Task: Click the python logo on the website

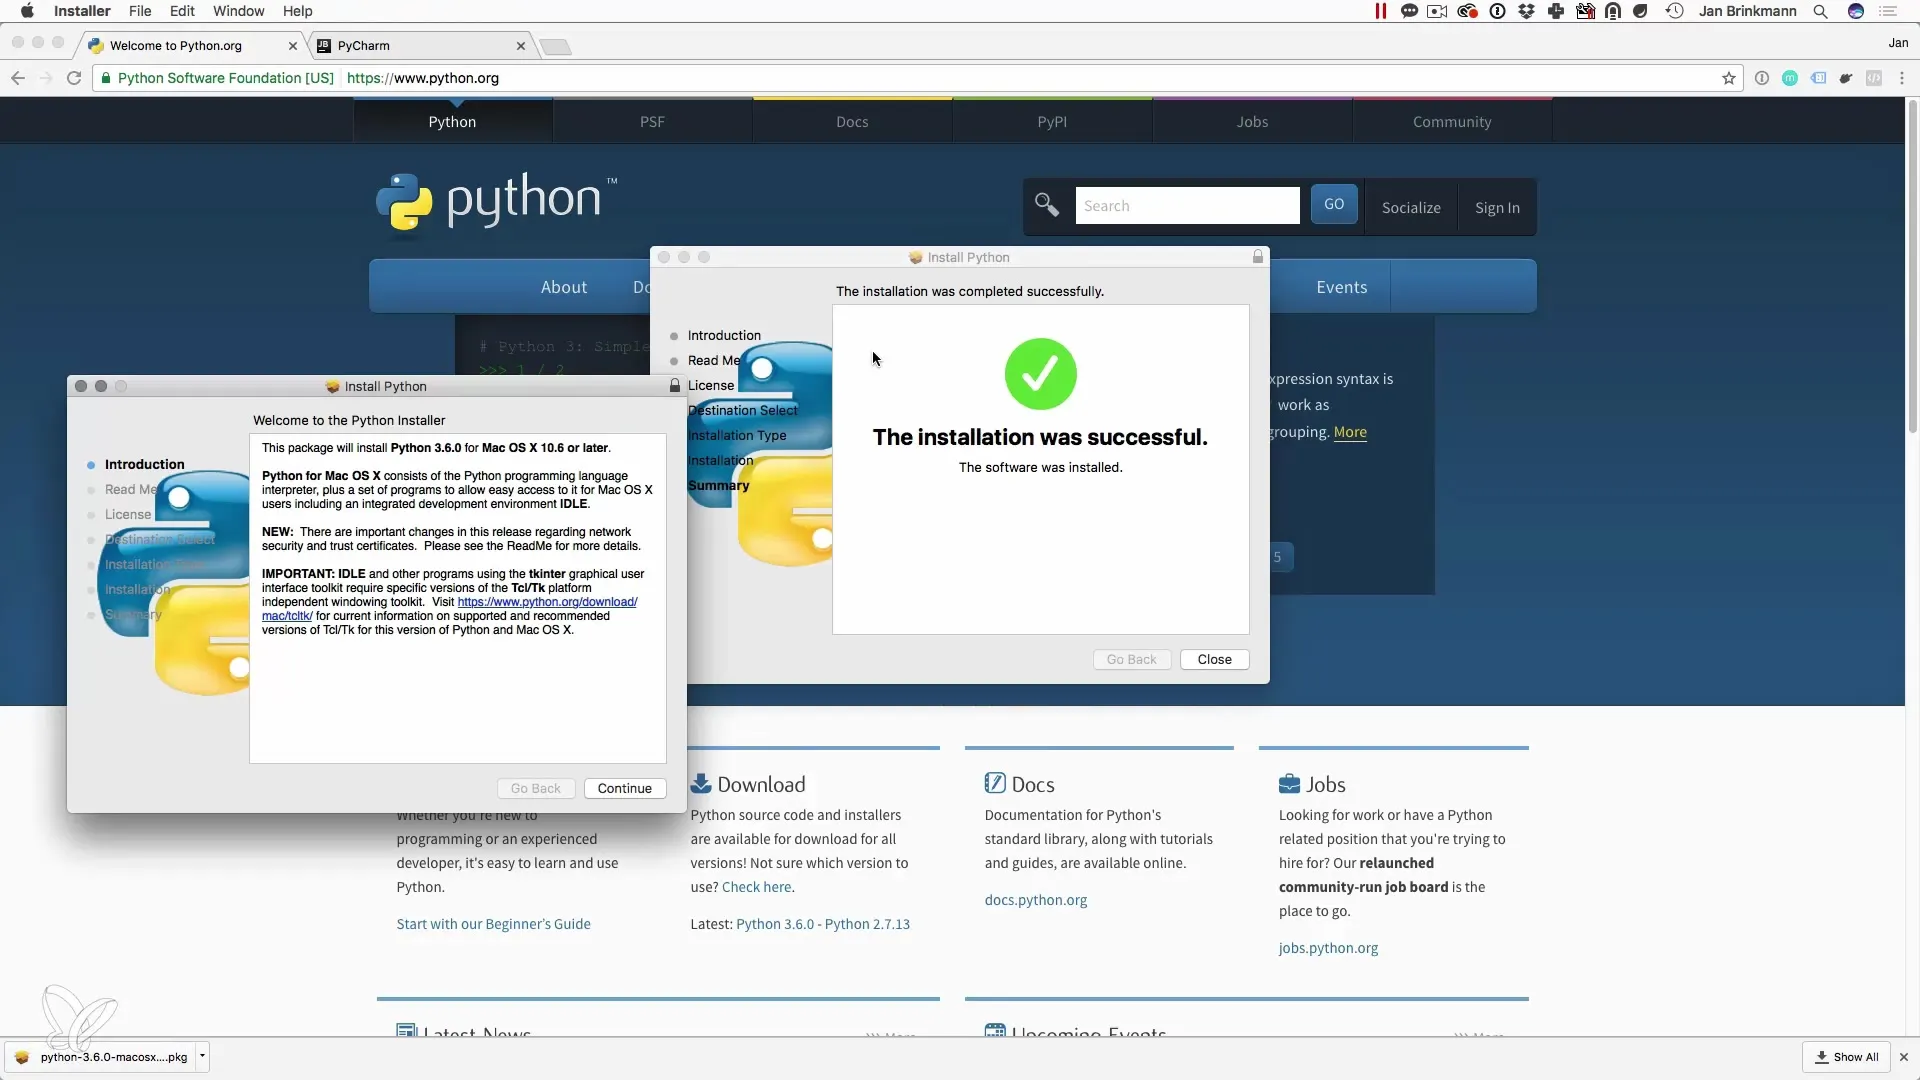Action: coord(497,204)
